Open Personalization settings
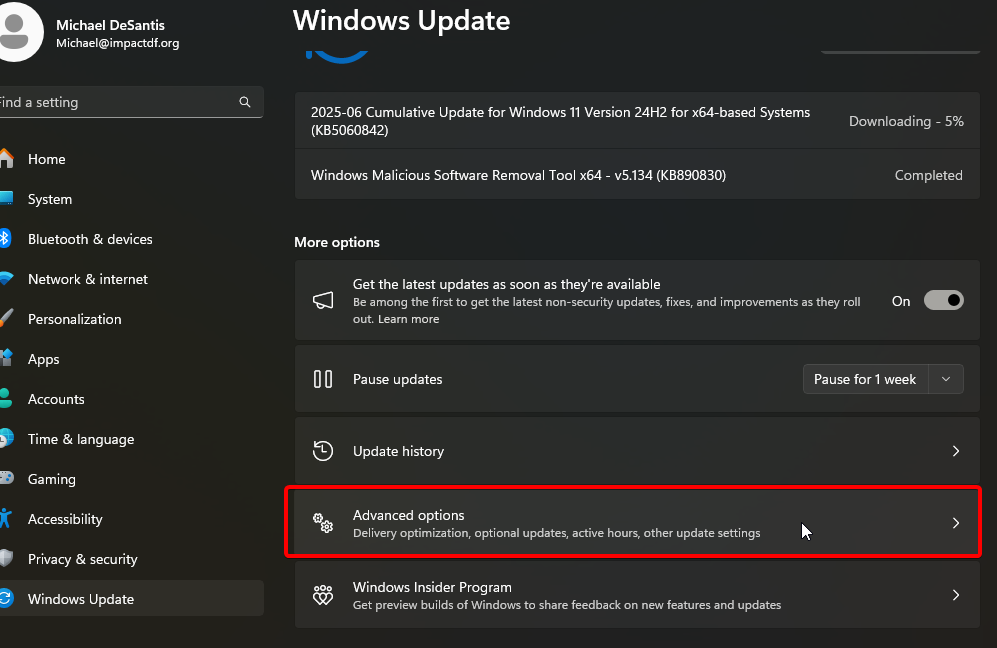 click(74, 319)
